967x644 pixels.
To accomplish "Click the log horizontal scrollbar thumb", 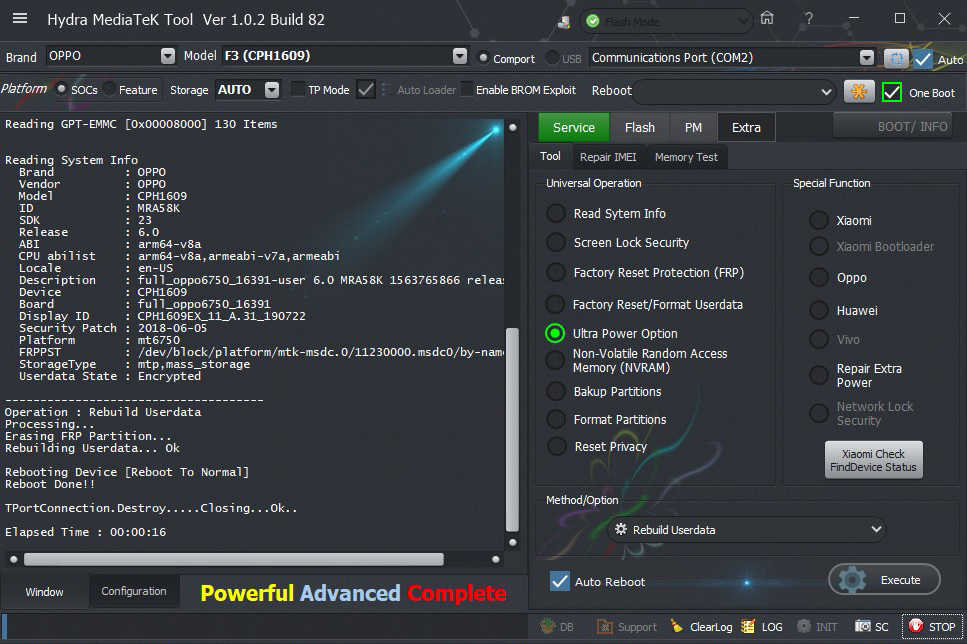I will (233, 559).
